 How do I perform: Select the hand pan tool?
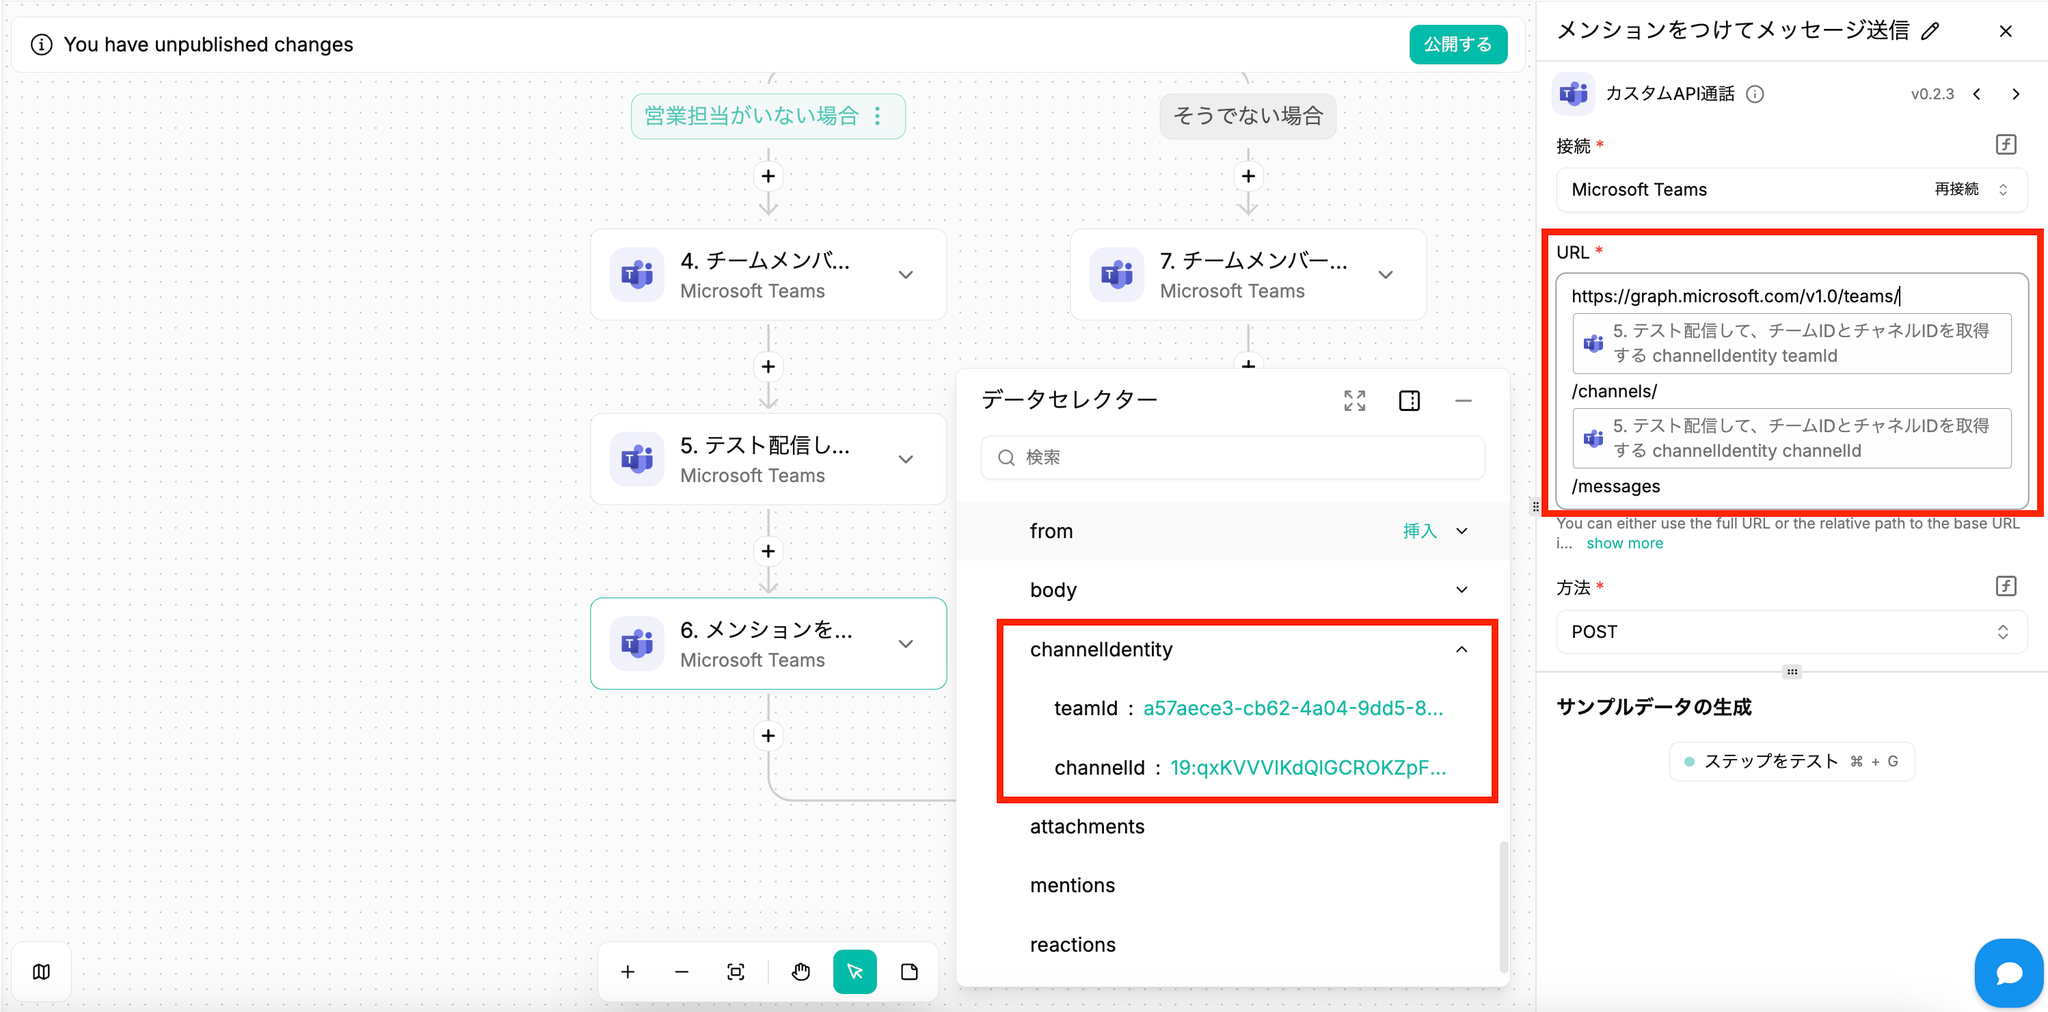pyautogui.click(x=801, y=972)
